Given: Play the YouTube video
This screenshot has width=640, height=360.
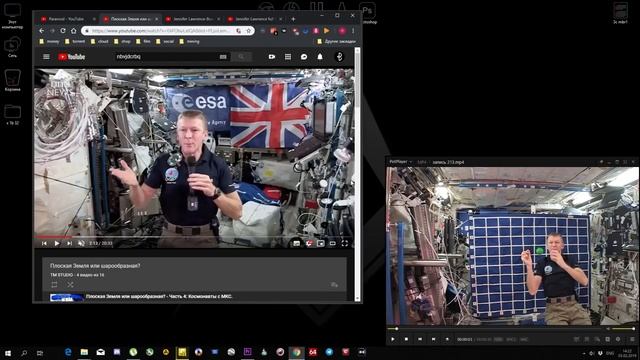Looking at the screenshot, I should (x=57, y=243).
